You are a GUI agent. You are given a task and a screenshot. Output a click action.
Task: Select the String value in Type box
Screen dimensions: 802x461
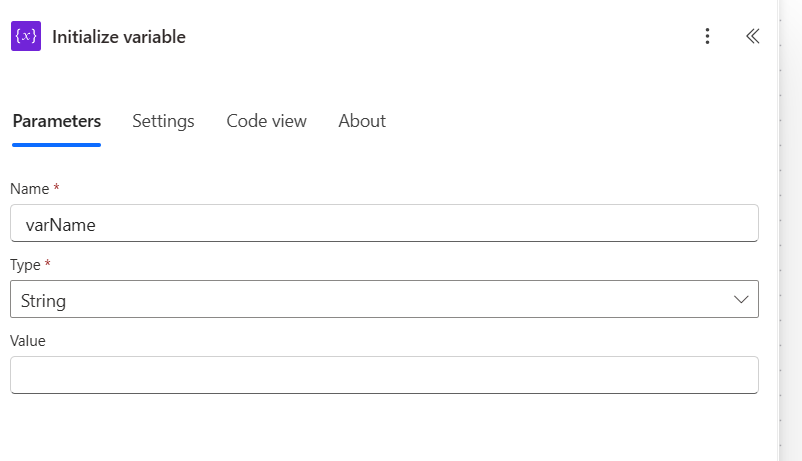tap(43, 300)
